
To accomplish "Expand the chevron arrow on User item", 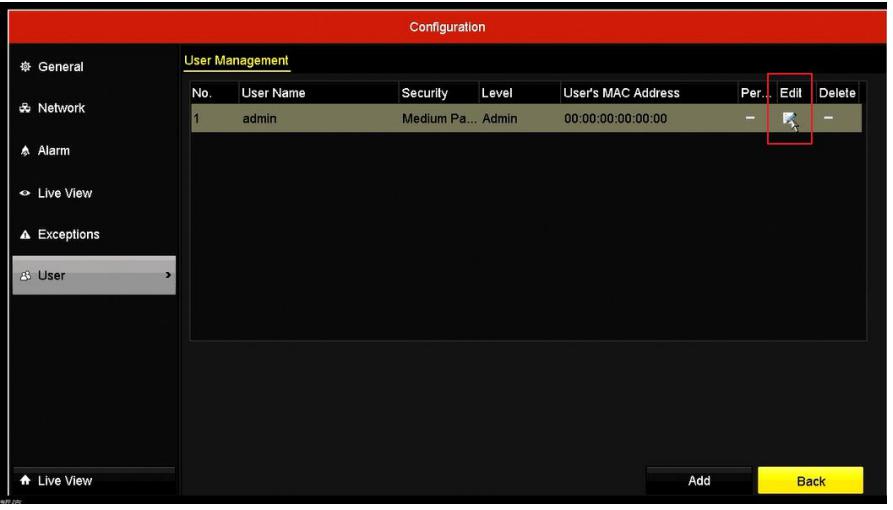I will (x=167, y=275).
